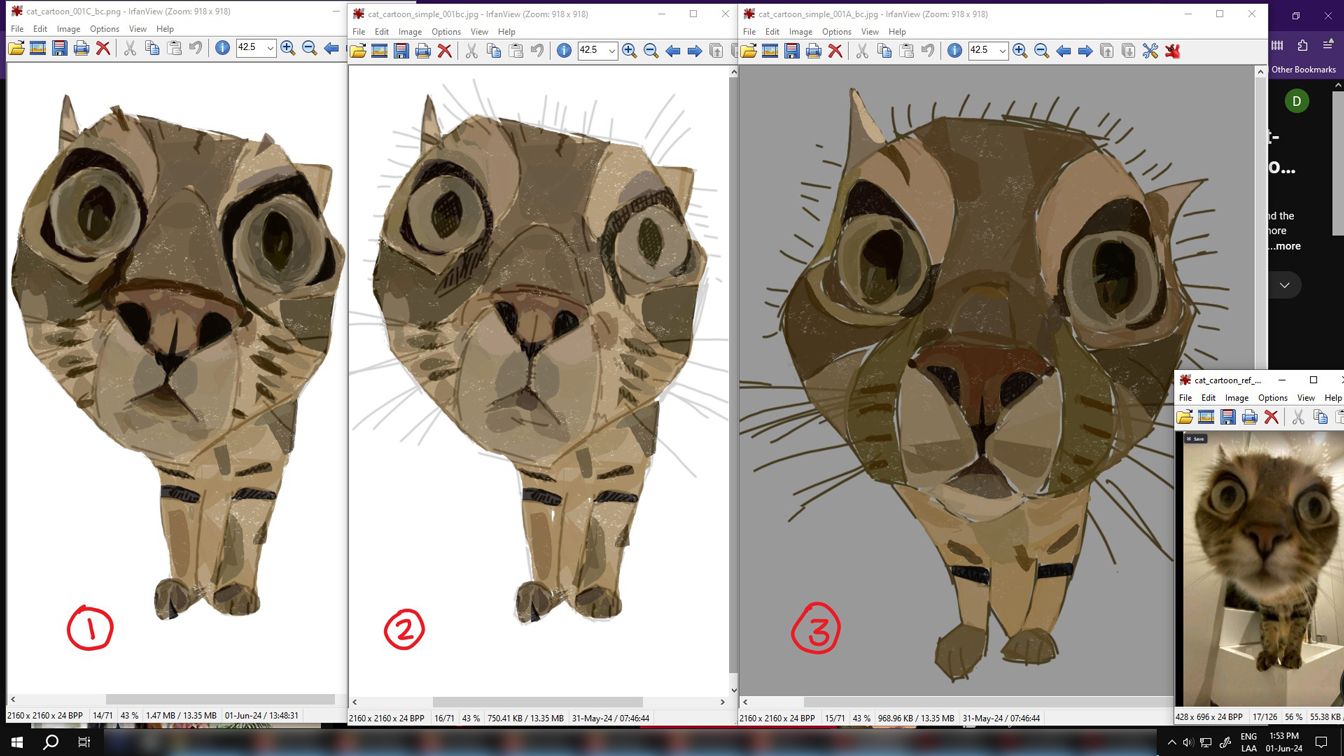Open Options menu in cat_cartoon_ref window
Screen dimensions: 1344x756
pyautogui.click(x=1273, y=398)
